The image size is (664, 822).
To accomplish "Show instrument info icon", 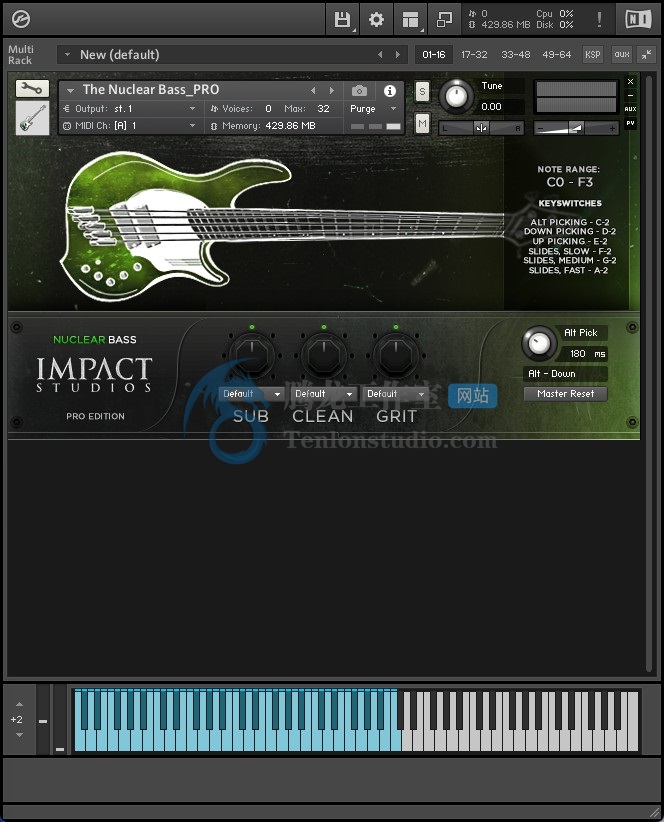I will (x=389, y=91).
